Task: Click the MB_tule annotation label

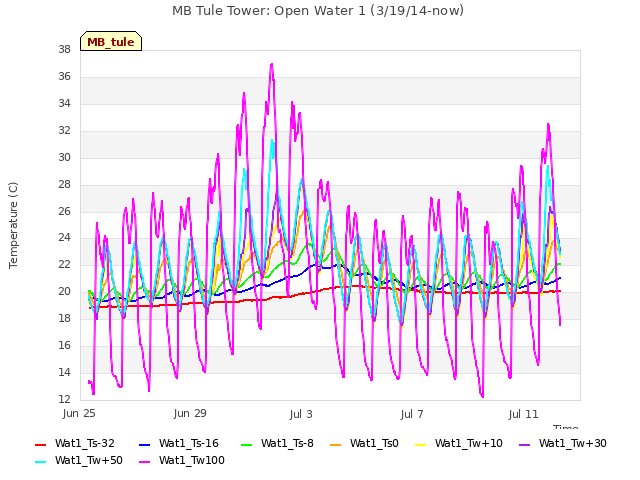Action: [111, 41]
